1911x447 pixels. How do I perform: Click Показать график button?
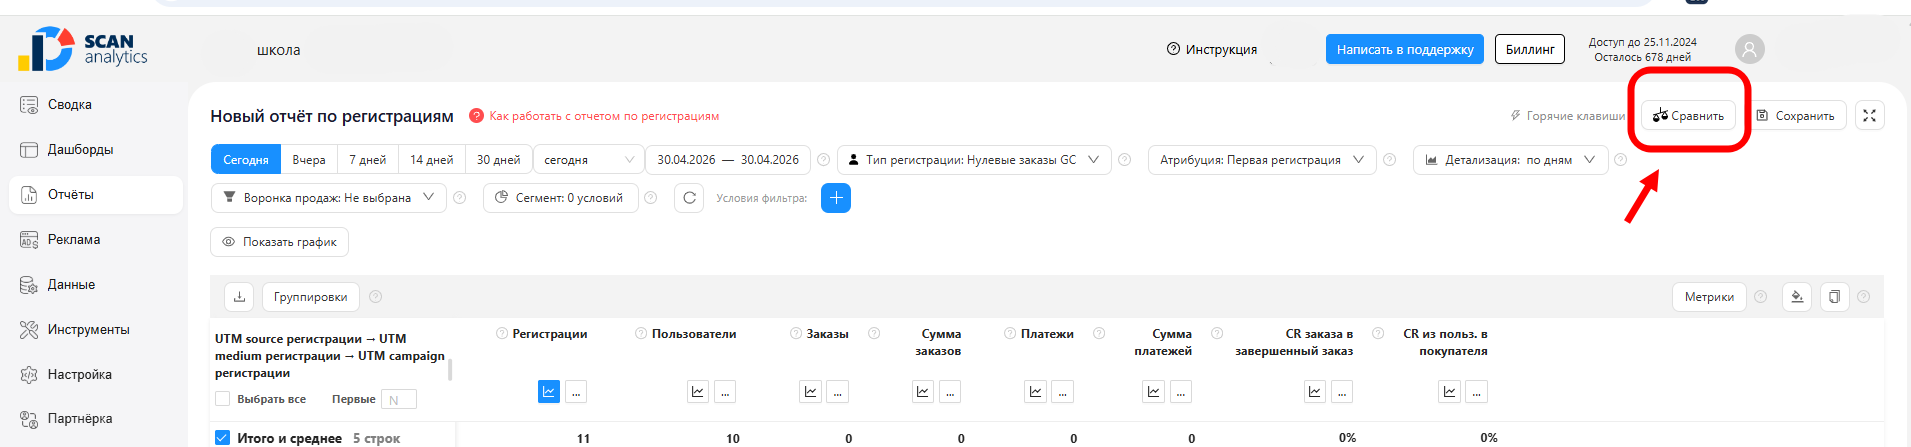[279, 242]
